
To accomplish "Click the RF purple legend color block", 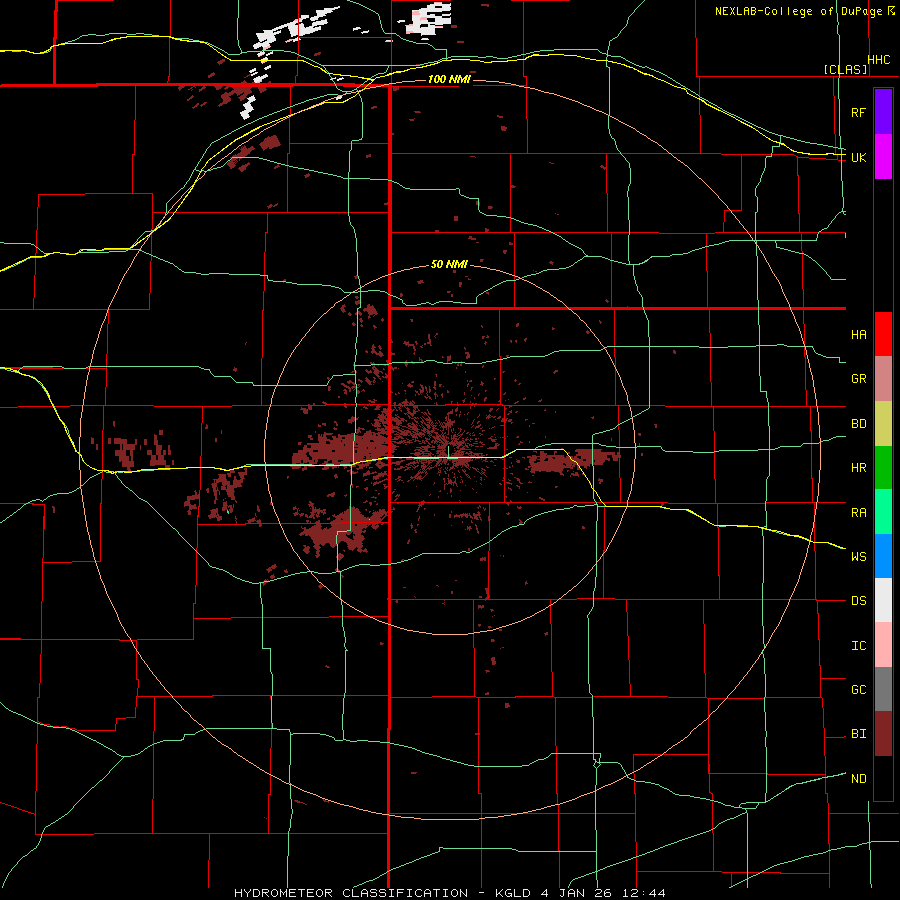I will click(883, 112).
